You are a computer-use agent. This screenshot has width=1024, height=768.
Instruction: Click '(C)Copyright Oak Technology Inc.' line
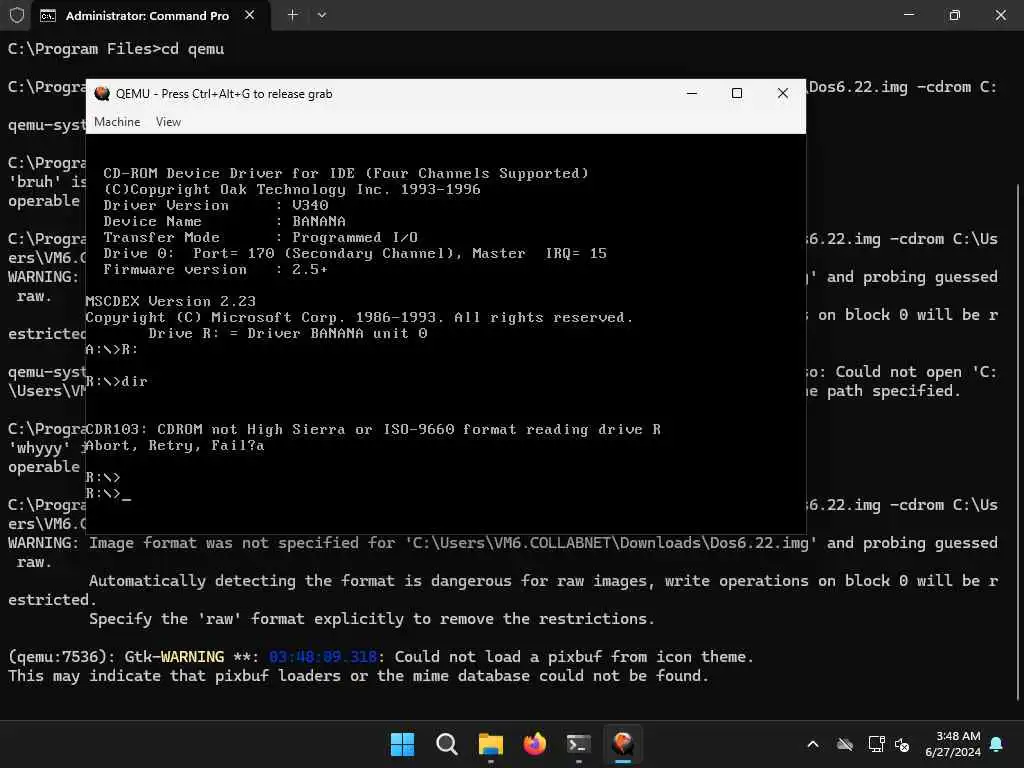(292, 189)
